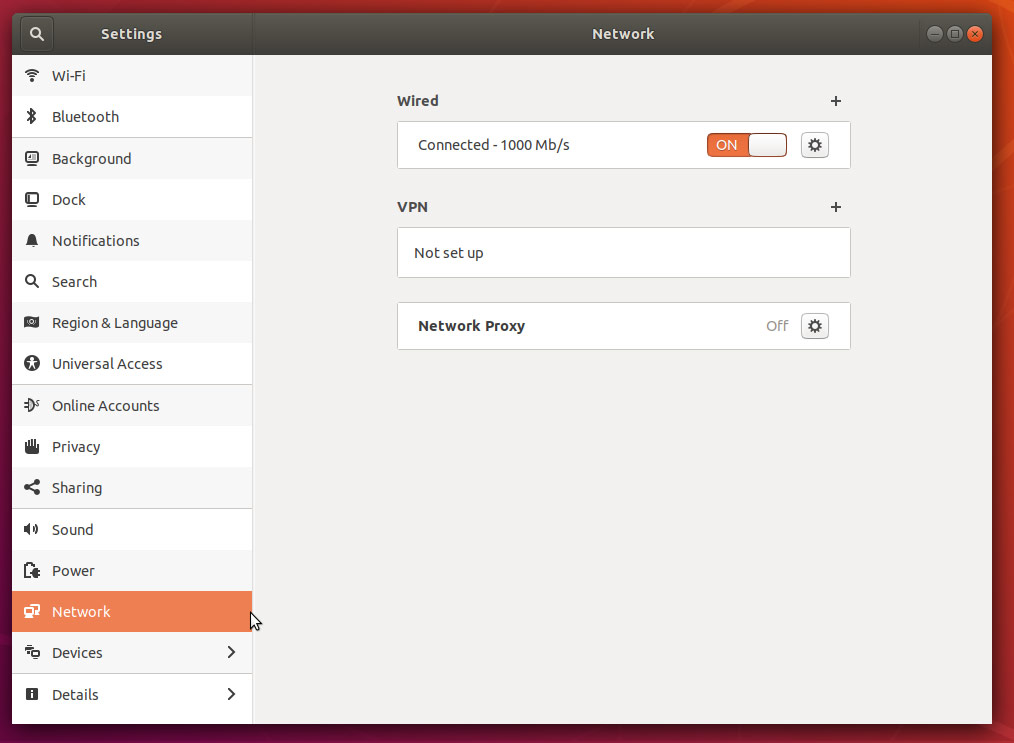Image resolution: width=1014 pixels, height=743 pixels.
Task: Click the Search magnifier icon in sidebar list
Action: [x=32, y=281]
